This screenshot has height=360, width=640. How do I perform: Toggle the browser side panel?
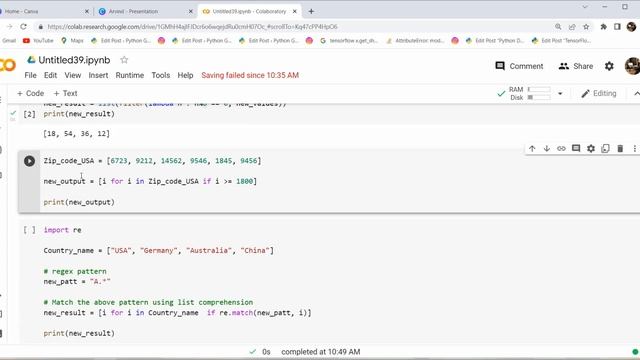[x=617, y=27]
